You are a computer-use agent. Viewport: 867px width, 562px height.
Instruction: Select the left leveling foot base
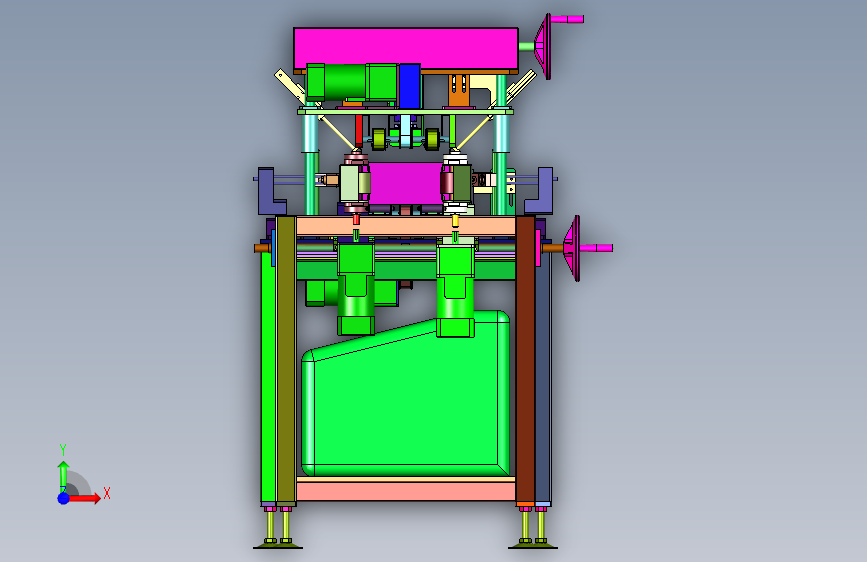278,547
